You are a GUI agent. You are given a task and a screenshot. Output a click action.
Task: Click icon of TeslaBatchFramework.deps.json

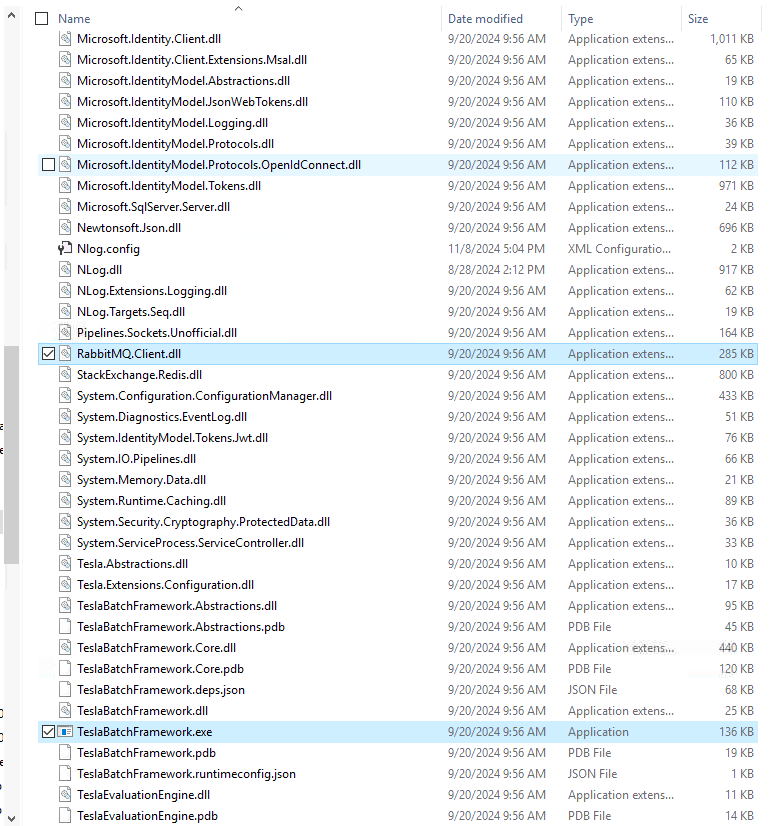pos(65,690)
